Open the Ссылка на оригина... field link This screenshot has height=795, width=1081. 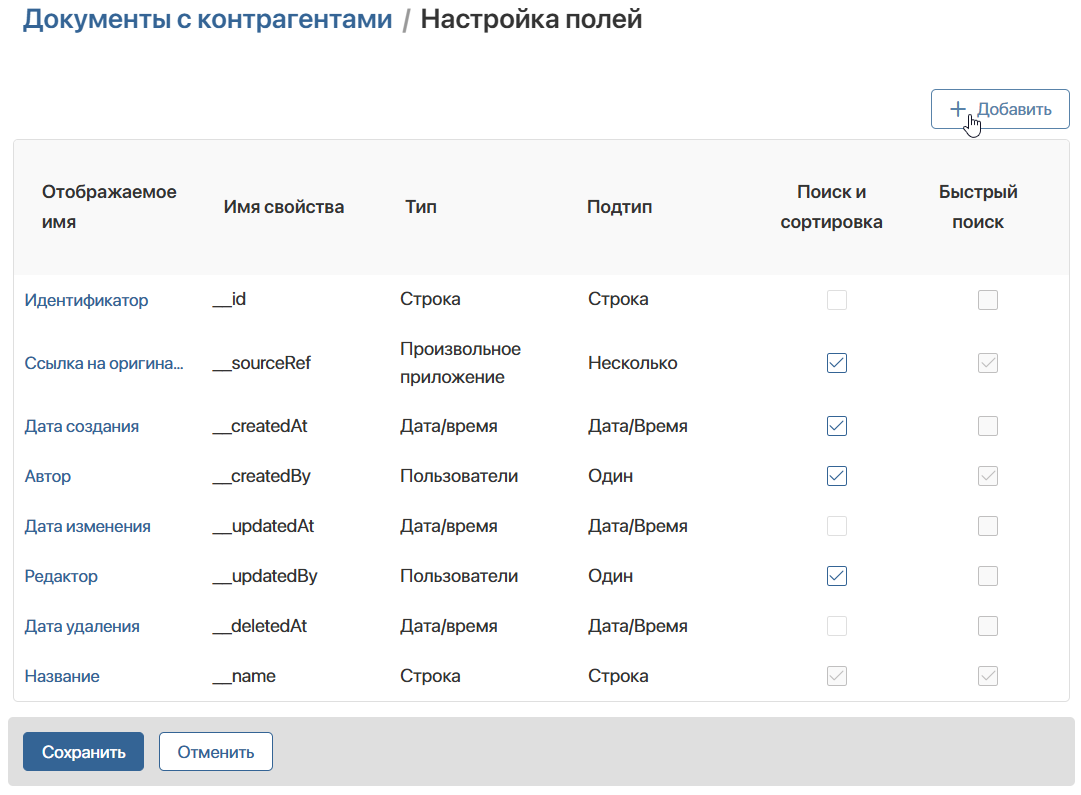pos(104,363)
